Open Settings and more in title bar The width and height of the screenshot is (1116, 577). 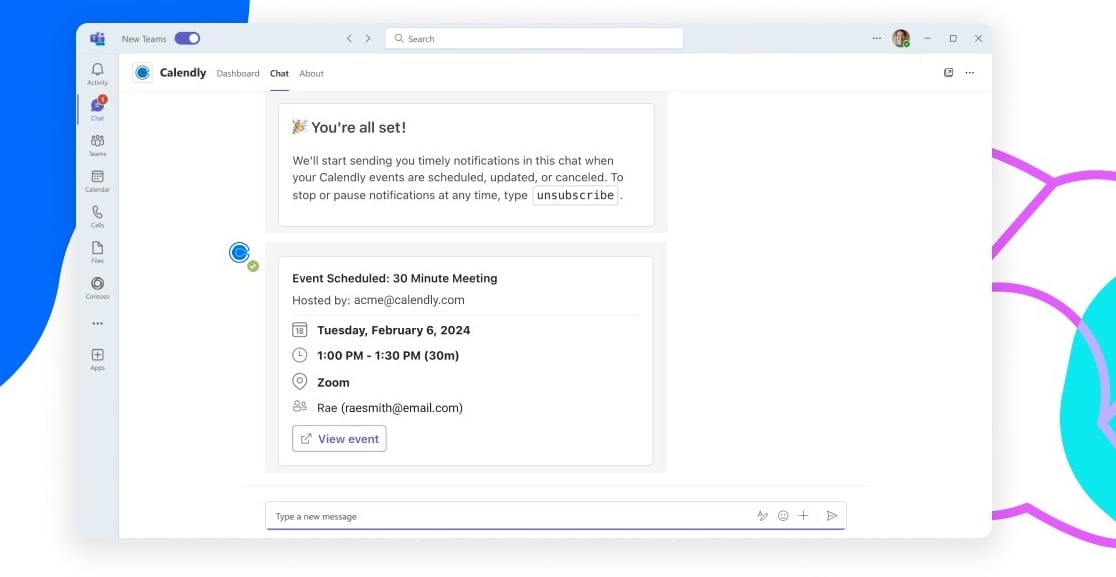click(877, 38)
